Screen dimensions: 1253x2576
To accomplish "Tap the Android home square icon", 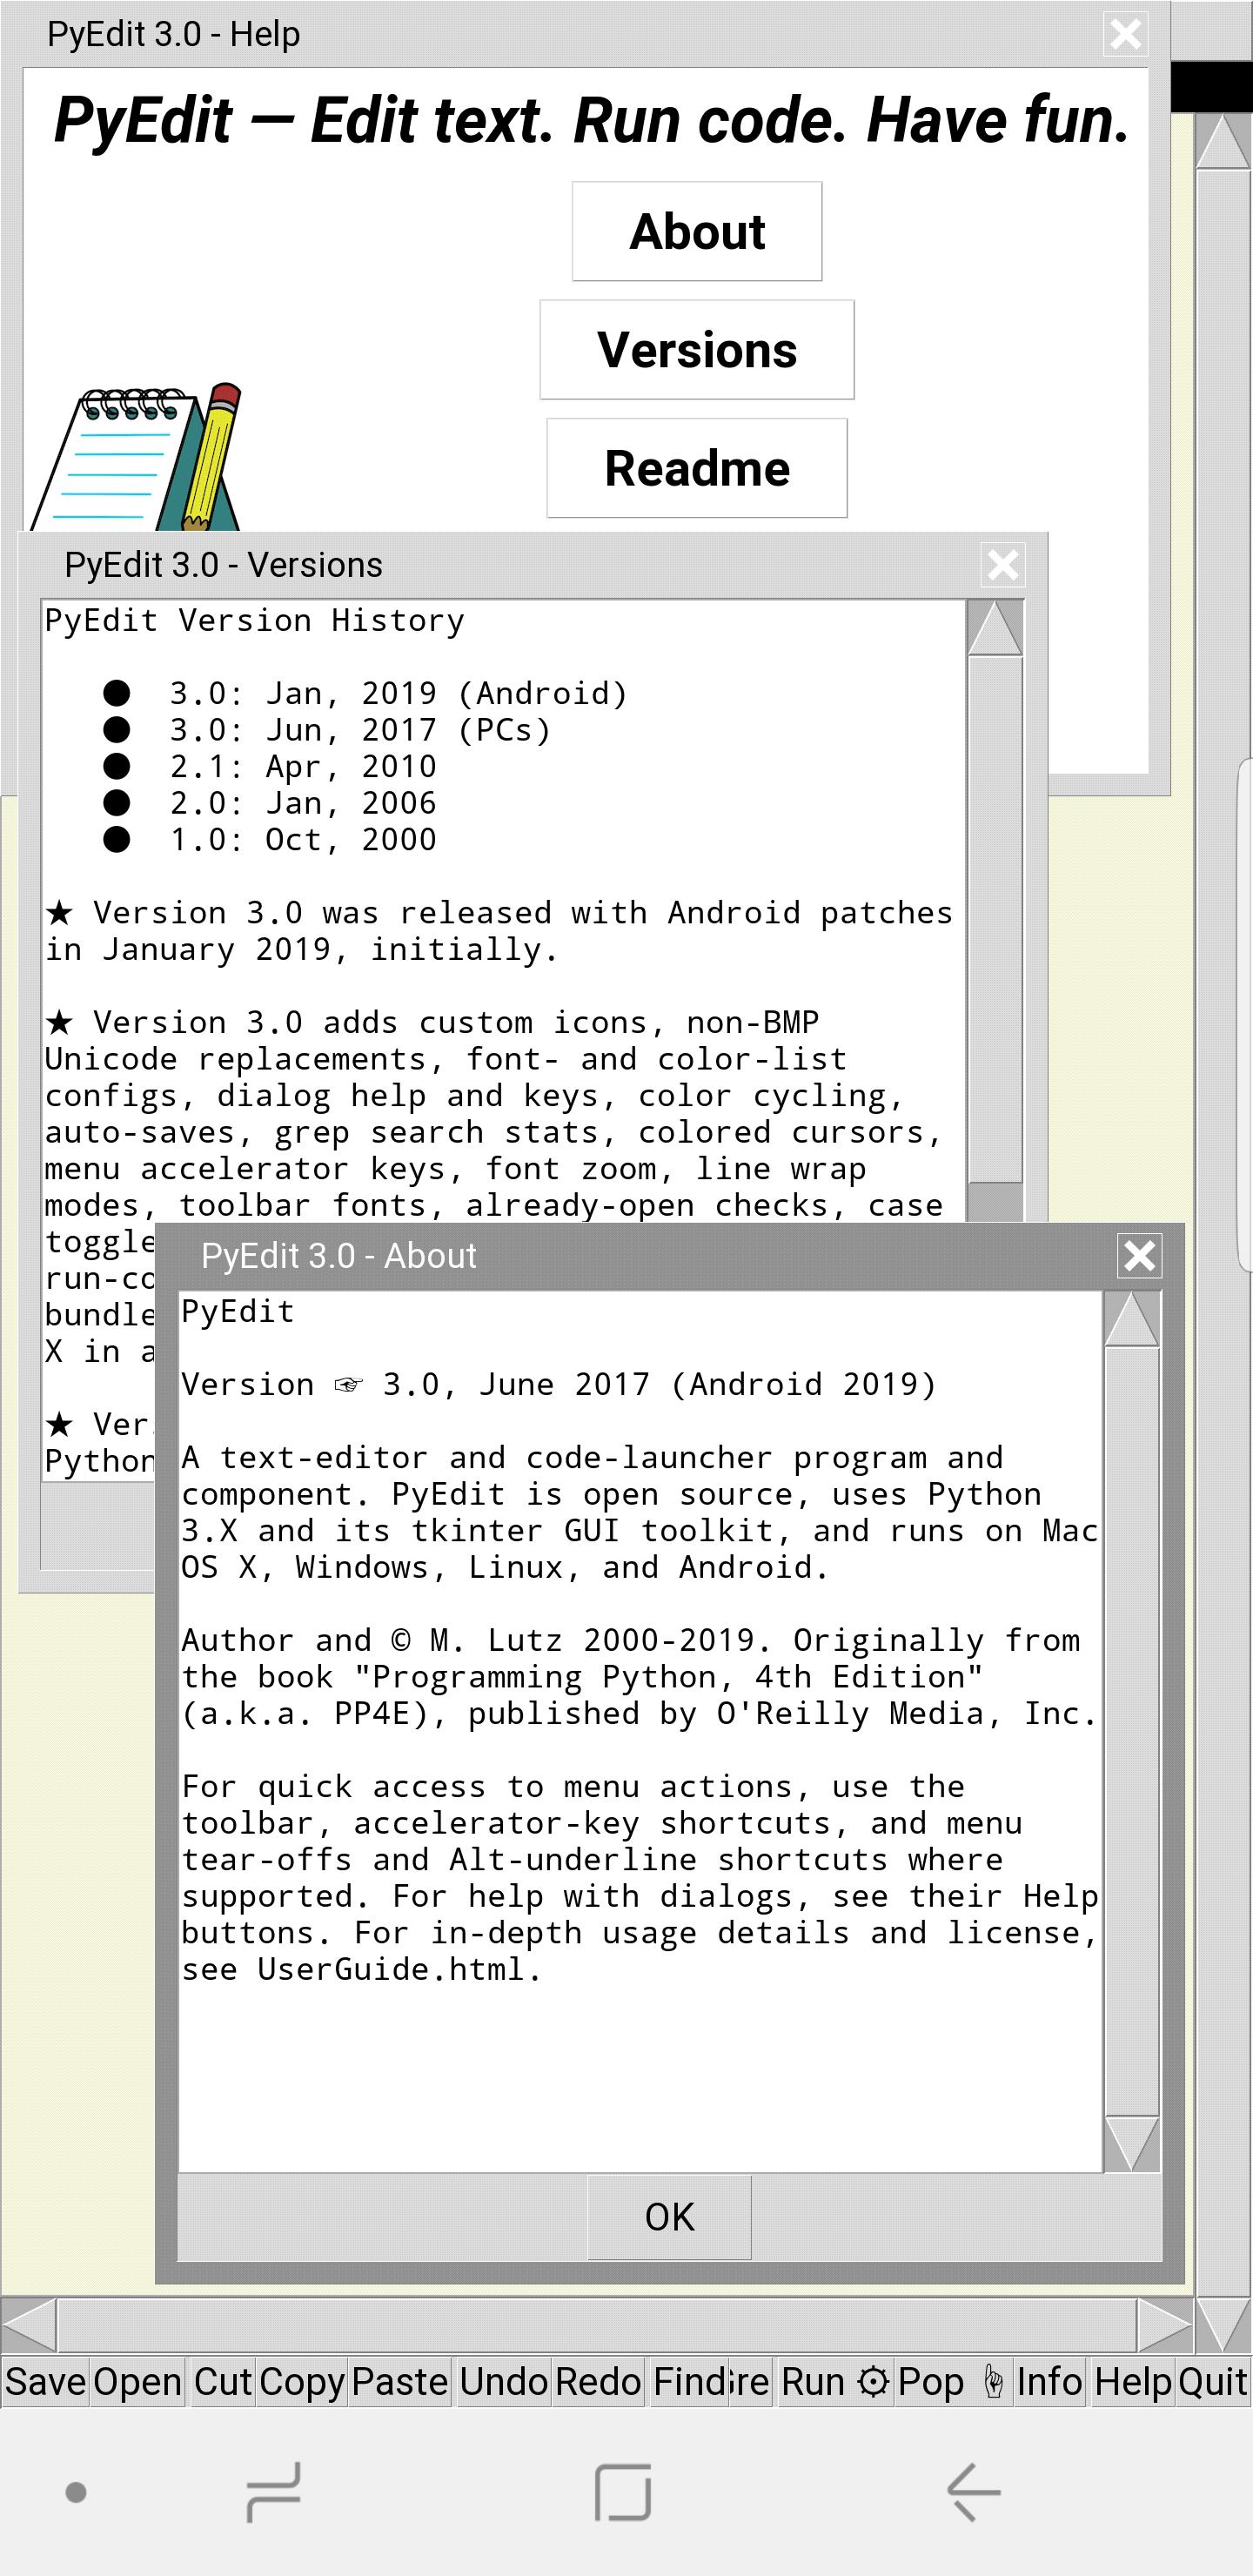I will (622, 2491).
